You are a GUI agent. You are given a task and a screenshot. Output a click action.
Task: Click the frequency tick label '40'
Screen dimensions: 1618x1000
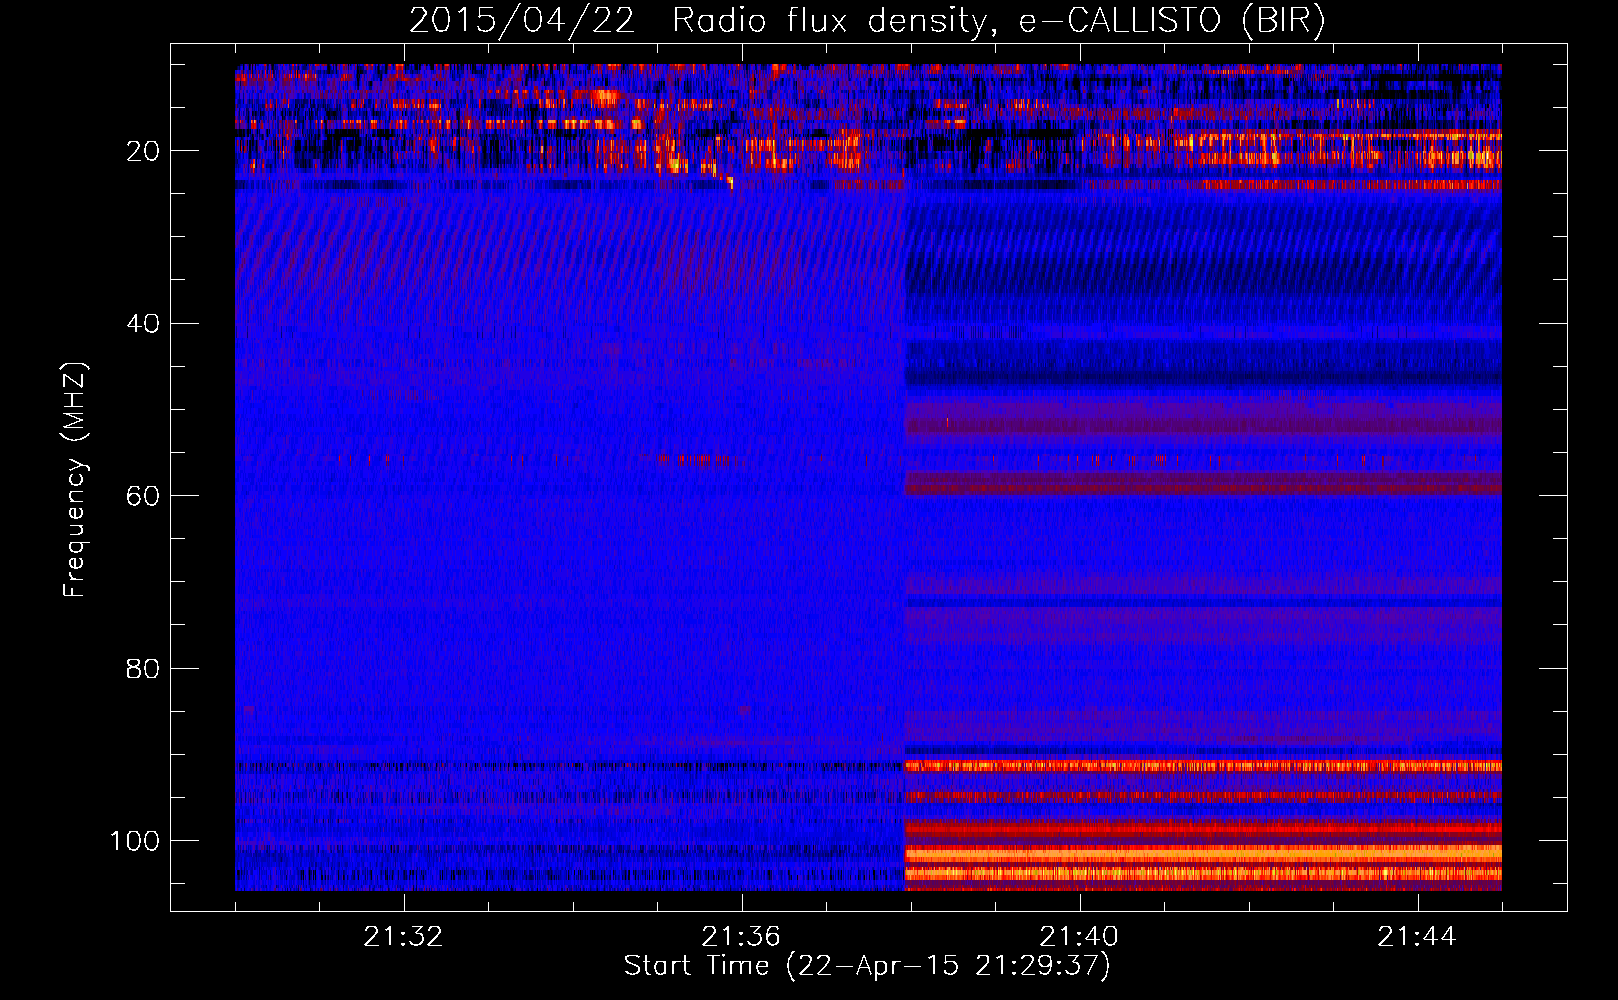tap(144, 323)
